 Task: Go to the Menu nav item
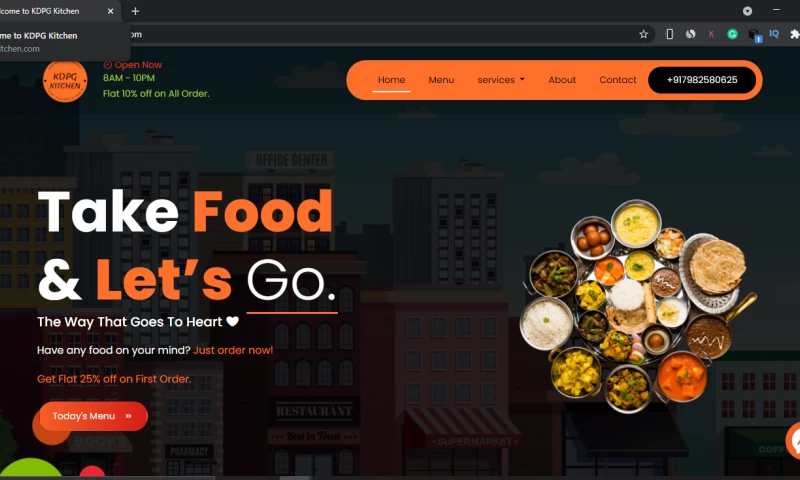pos(441,80)
